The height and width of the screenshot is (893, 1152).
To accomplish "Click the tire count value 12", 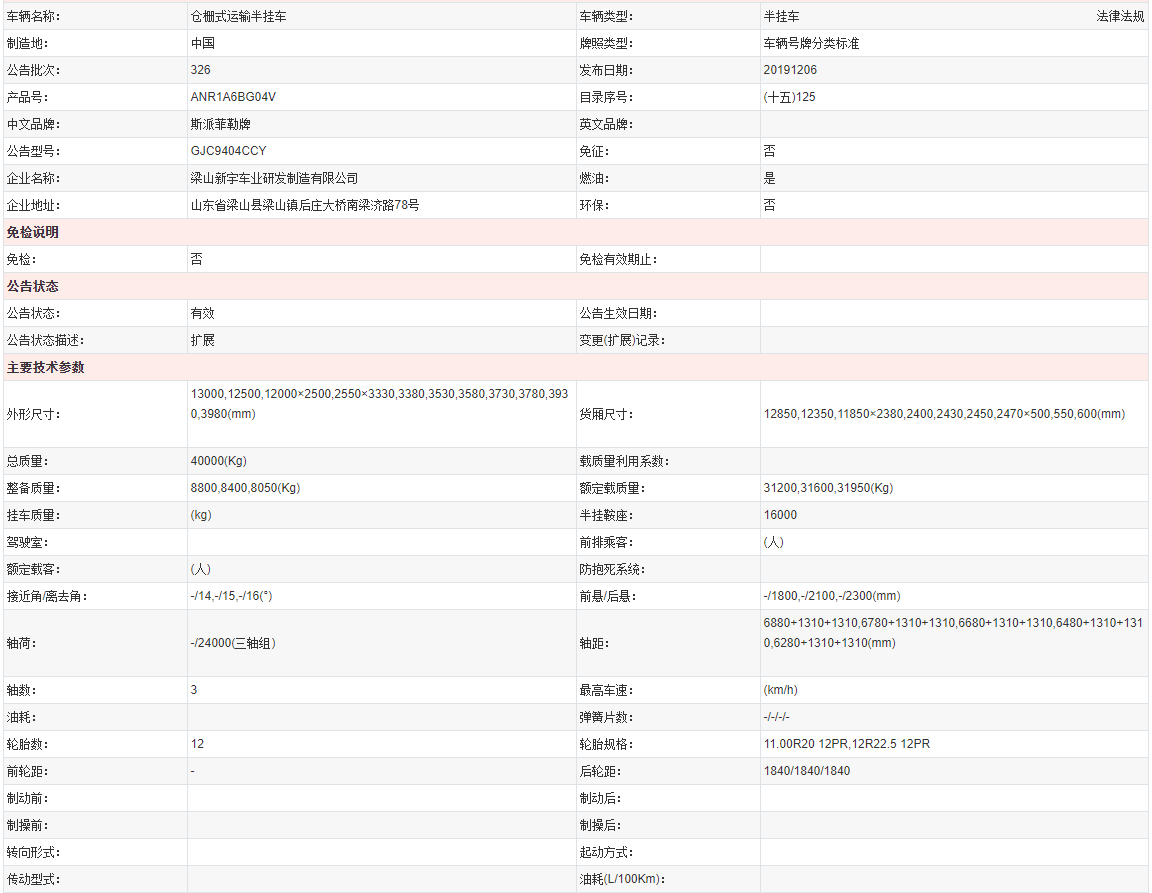I will coord(197,744).
